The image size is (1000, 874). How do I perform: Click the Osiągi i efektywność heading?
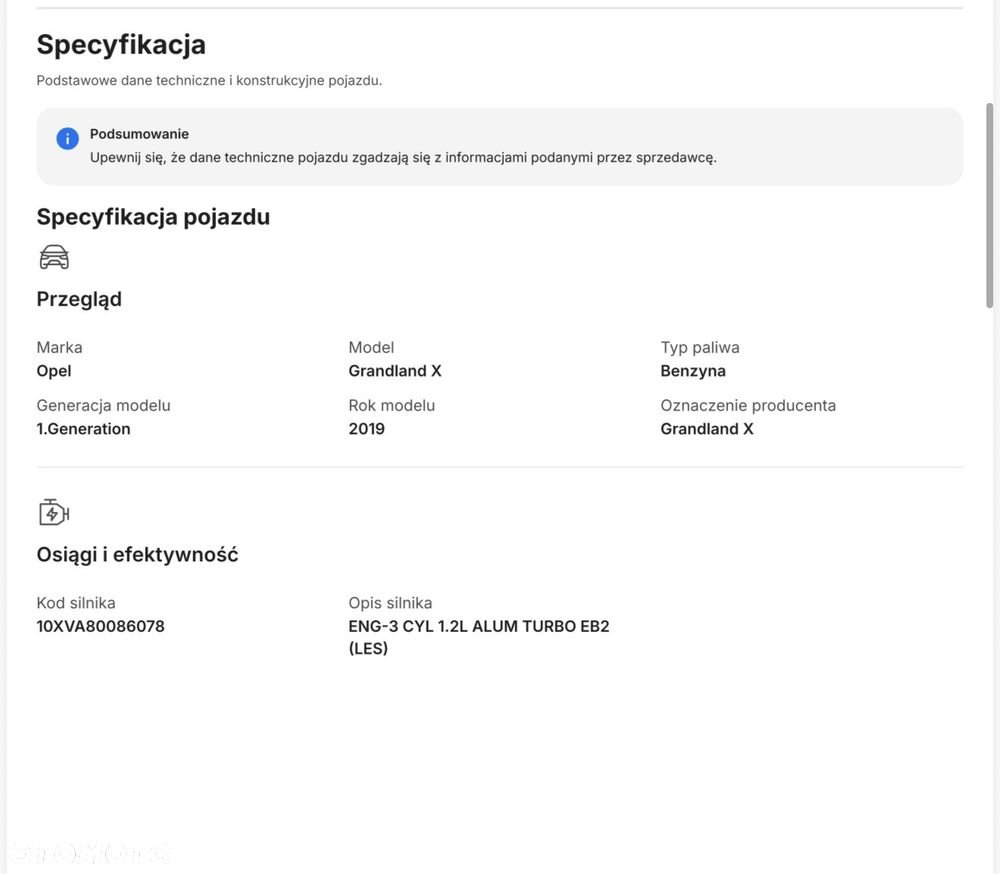pos(137,554)
